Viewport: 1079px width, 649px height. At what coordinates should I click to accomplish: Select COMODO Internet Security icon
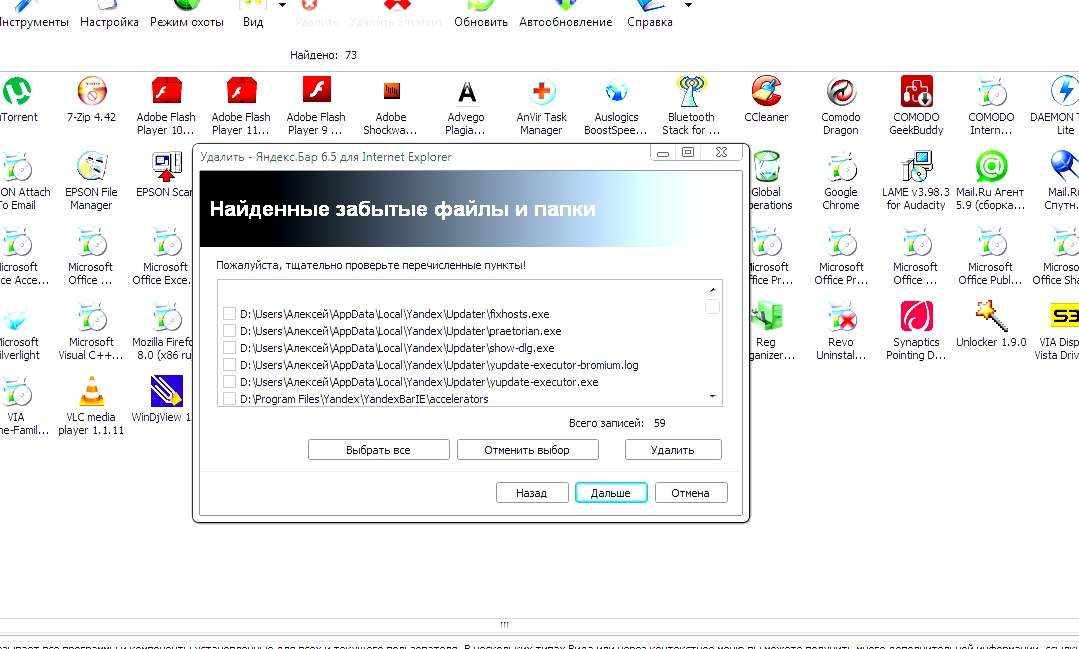(x=992, y=92)
